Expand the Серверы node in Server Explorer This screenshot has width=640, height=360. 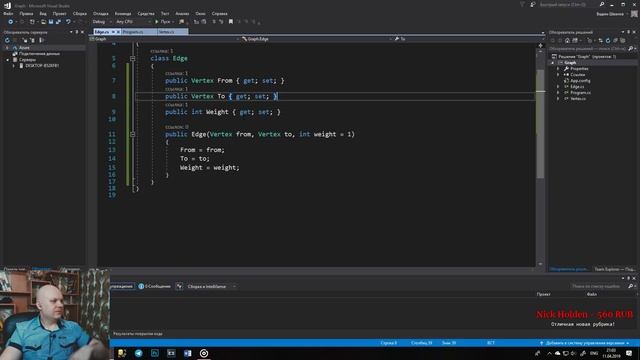pos(7,60)
